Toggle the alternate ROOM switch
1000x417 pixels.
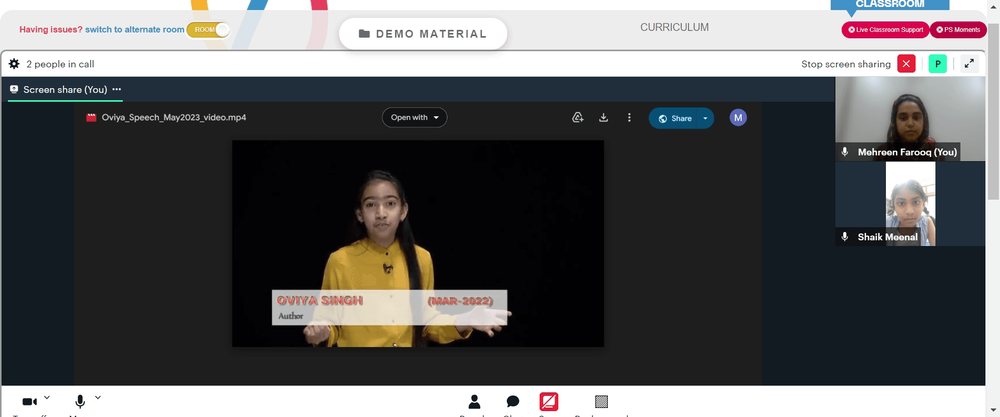tap(208, 29)
